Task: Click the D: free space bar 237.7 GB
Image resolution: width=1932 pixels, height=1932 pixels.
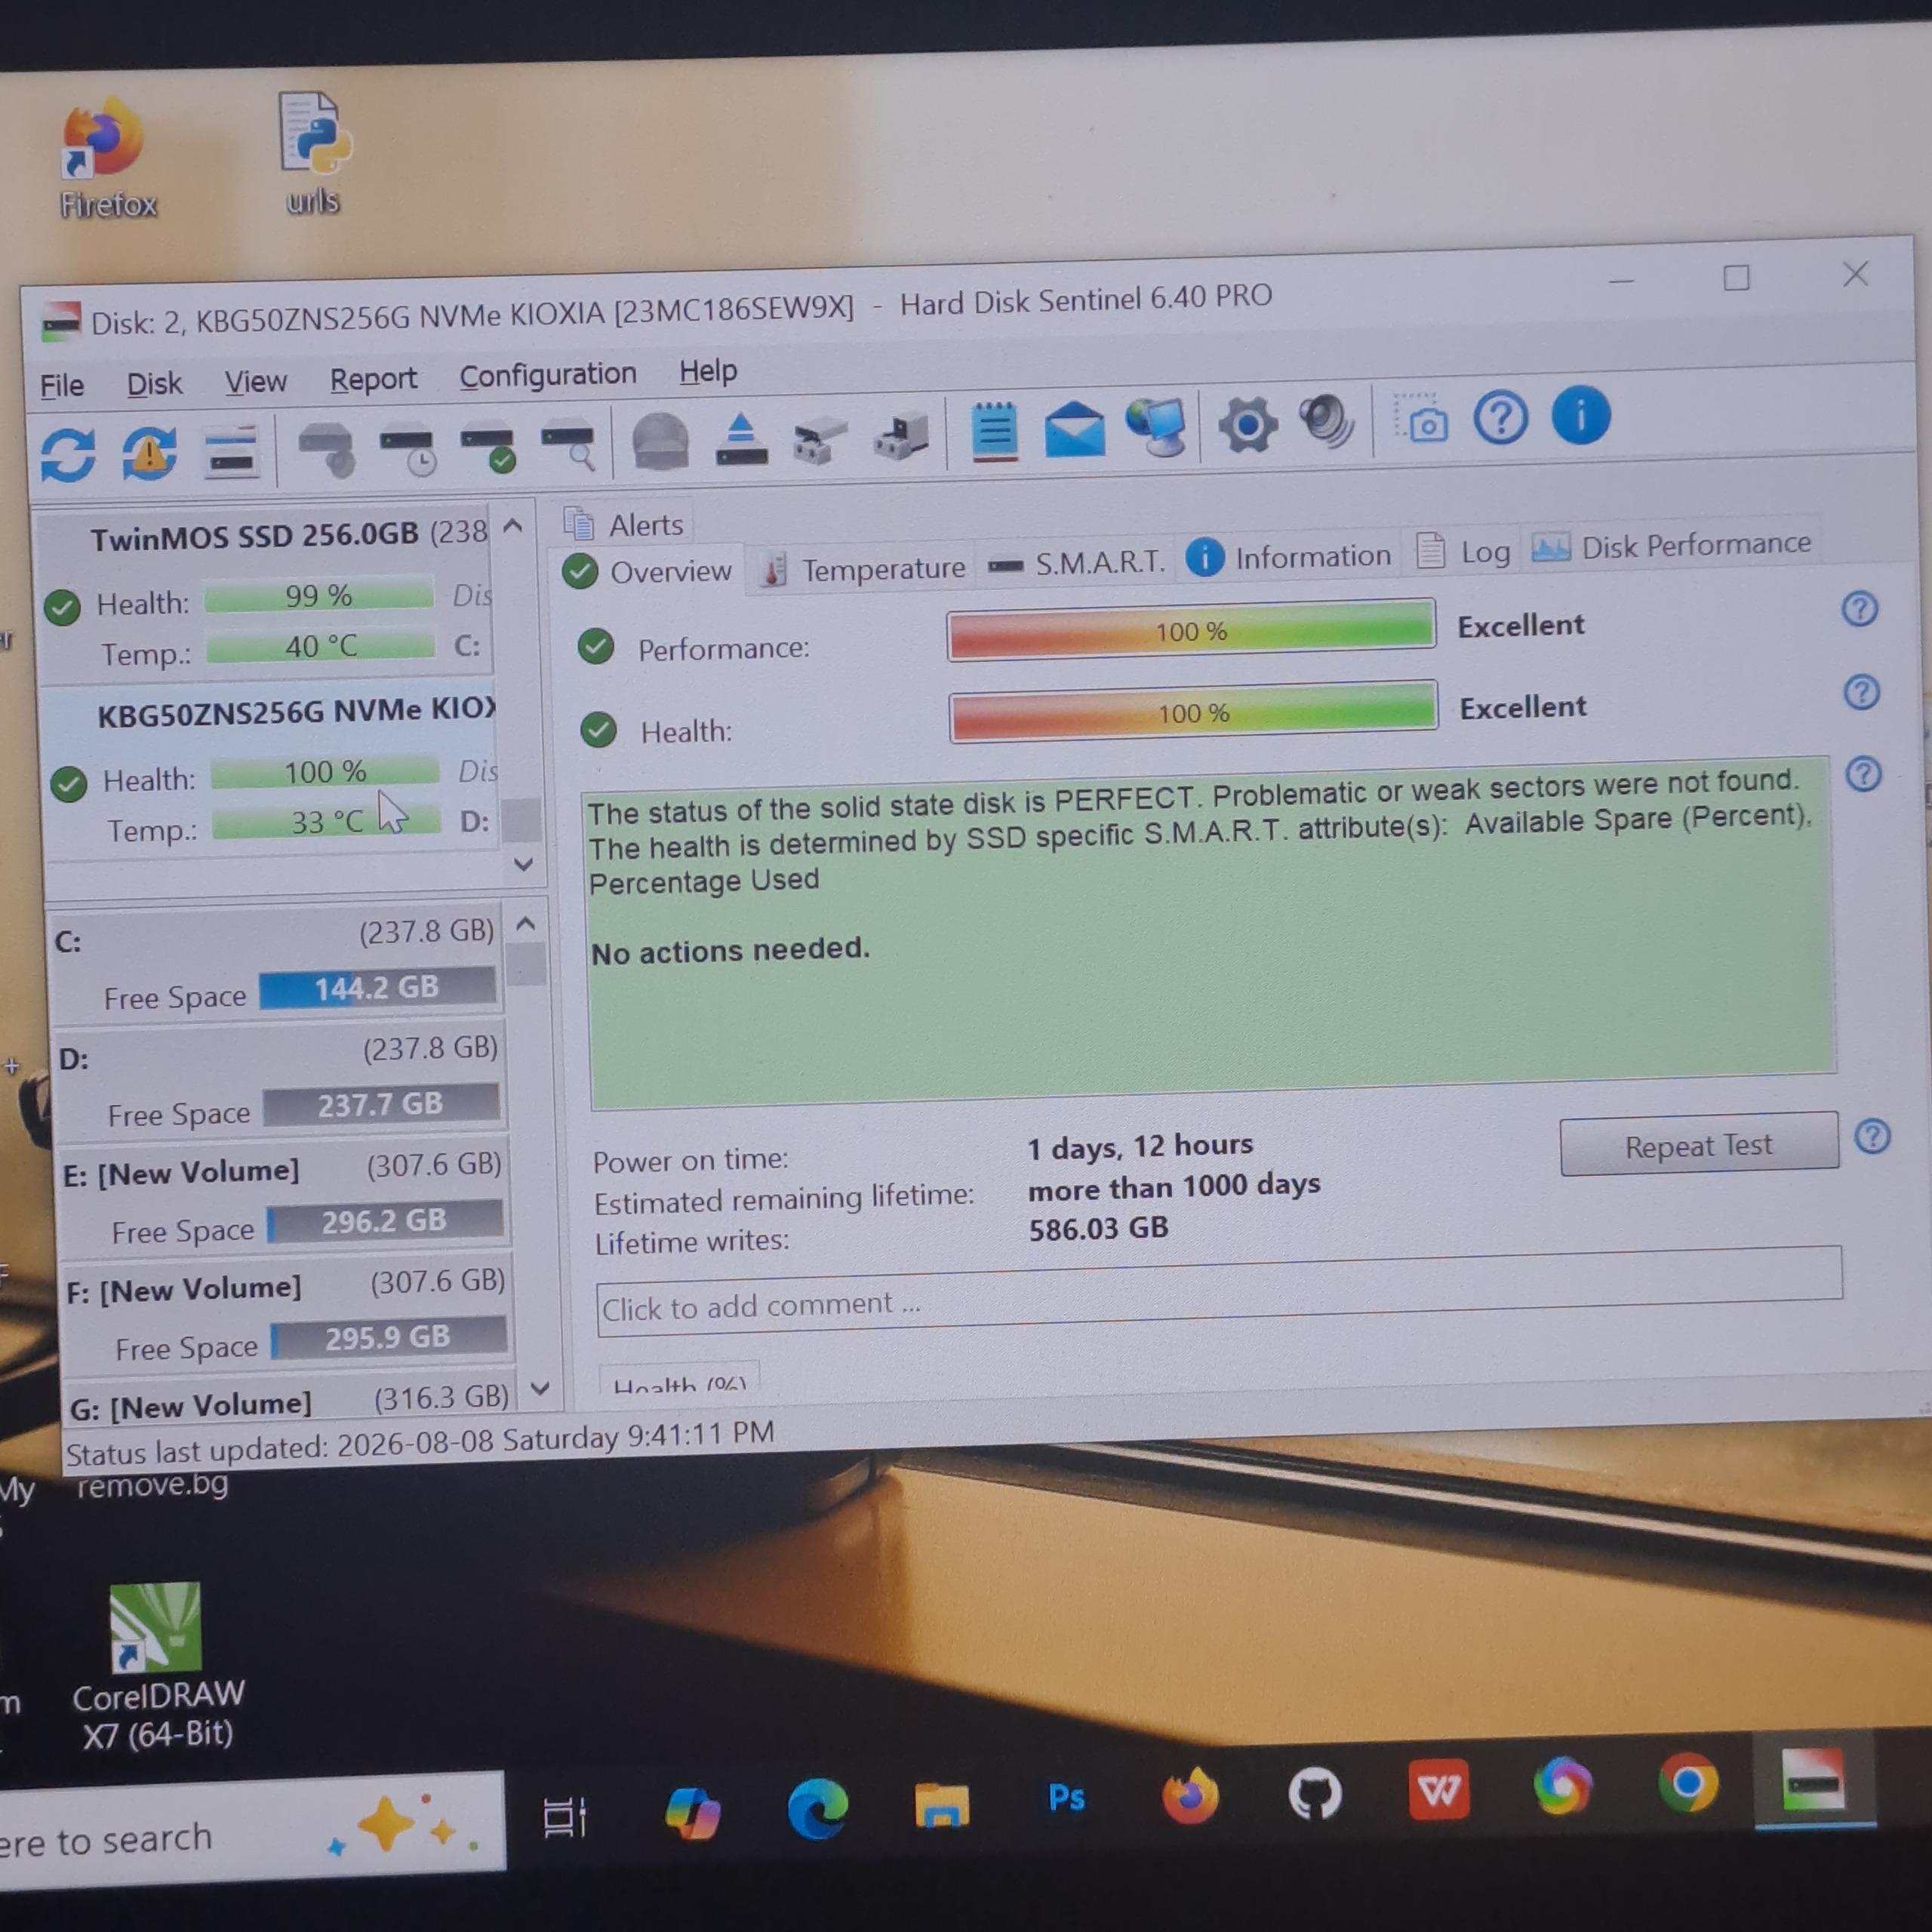Action: (x=381, y=1104)
